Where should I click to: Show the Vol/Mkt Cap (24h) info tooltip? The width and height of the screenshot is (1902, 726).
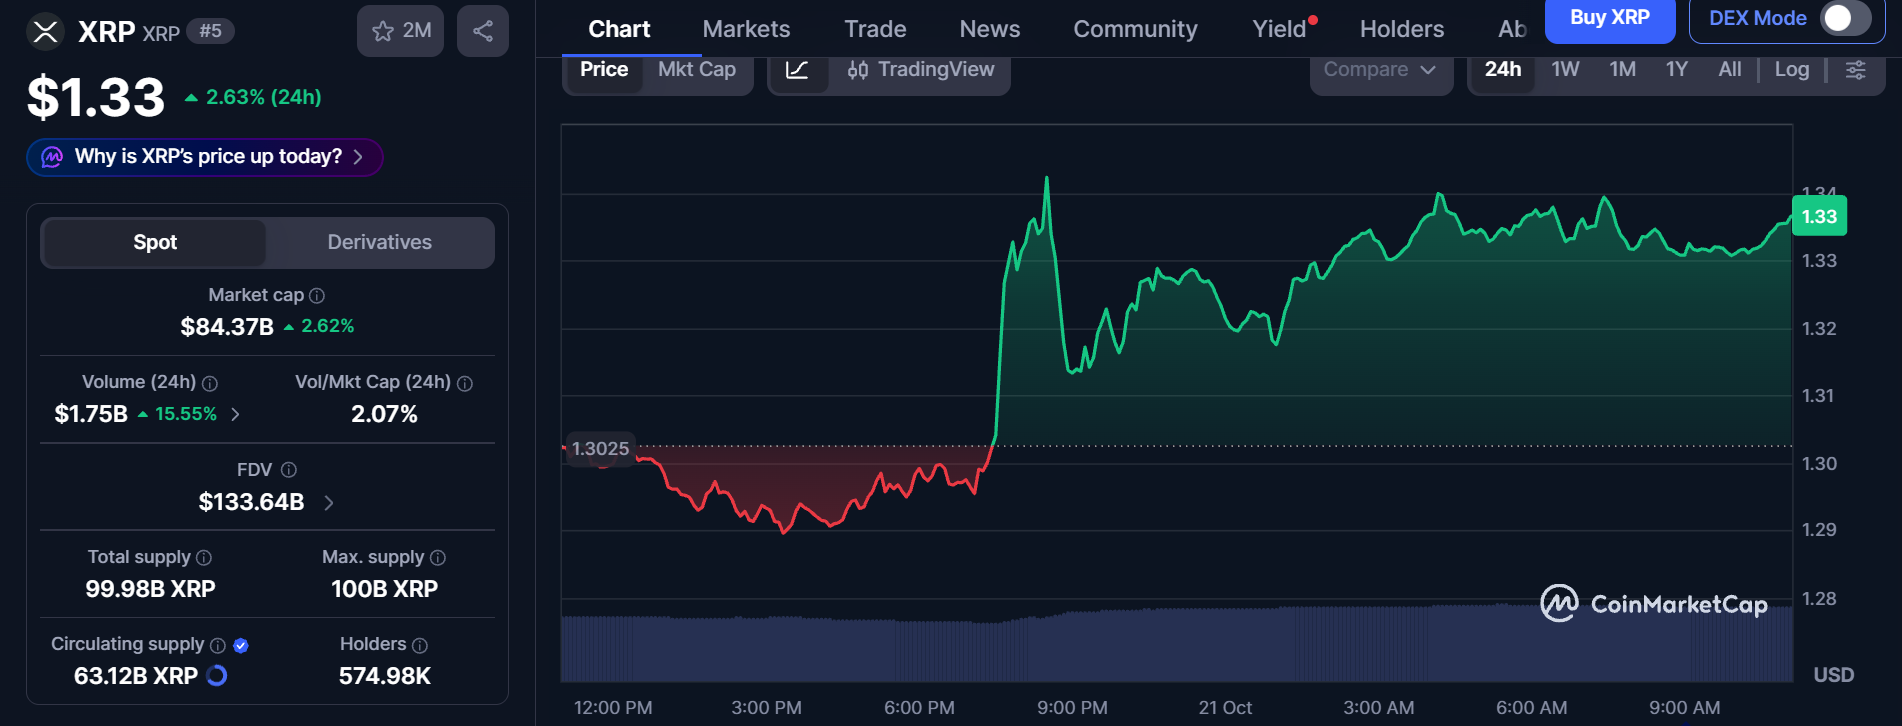(465, 383)
